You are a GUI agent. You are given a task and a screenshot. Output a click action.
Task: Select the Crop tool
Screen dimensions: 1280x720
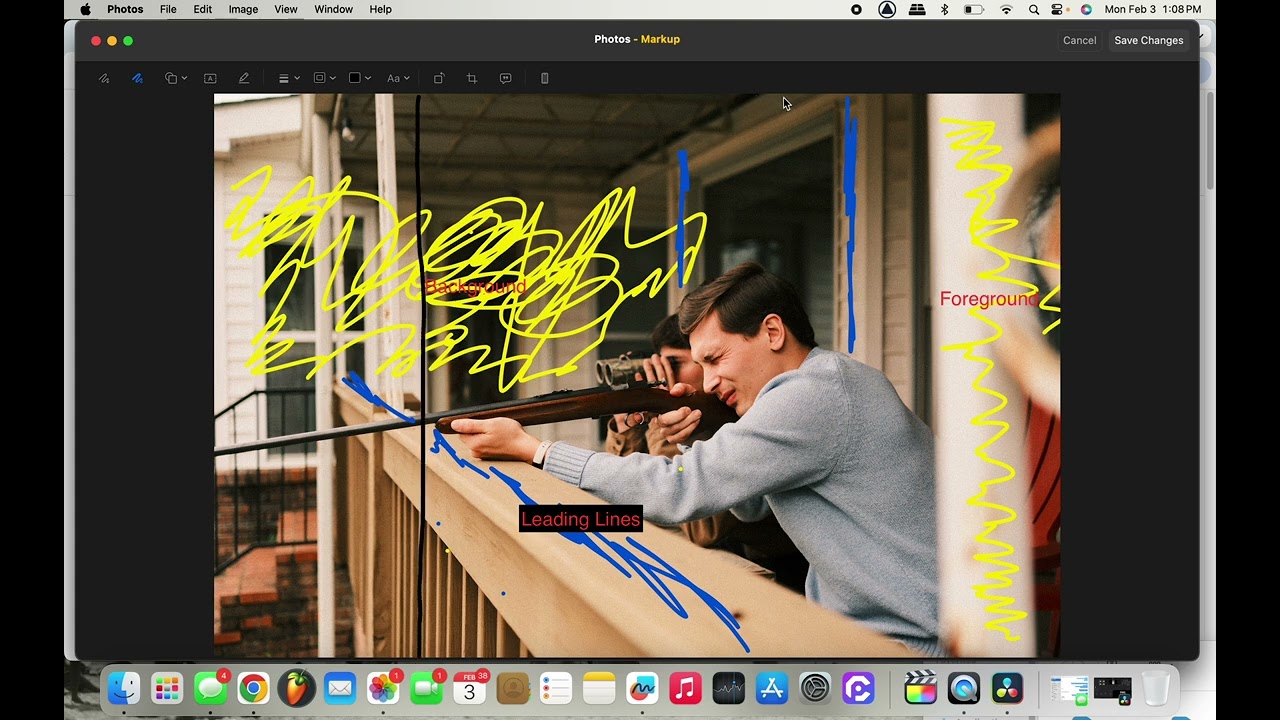pyautogui.click(x=472, y=78)
